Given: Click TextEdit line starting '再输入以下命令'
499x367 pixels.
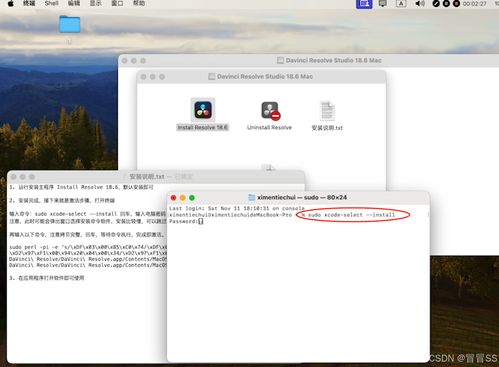Looking at the screenshot, I should click(87, 234).
